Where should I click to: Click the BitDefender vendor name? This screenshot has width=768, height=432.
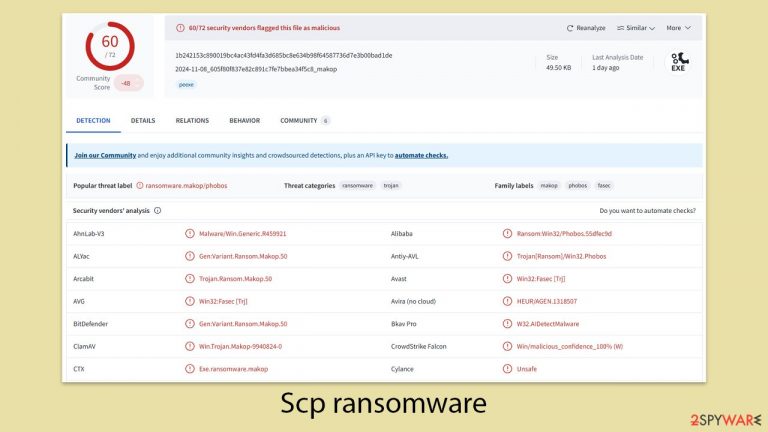point(90,324)
